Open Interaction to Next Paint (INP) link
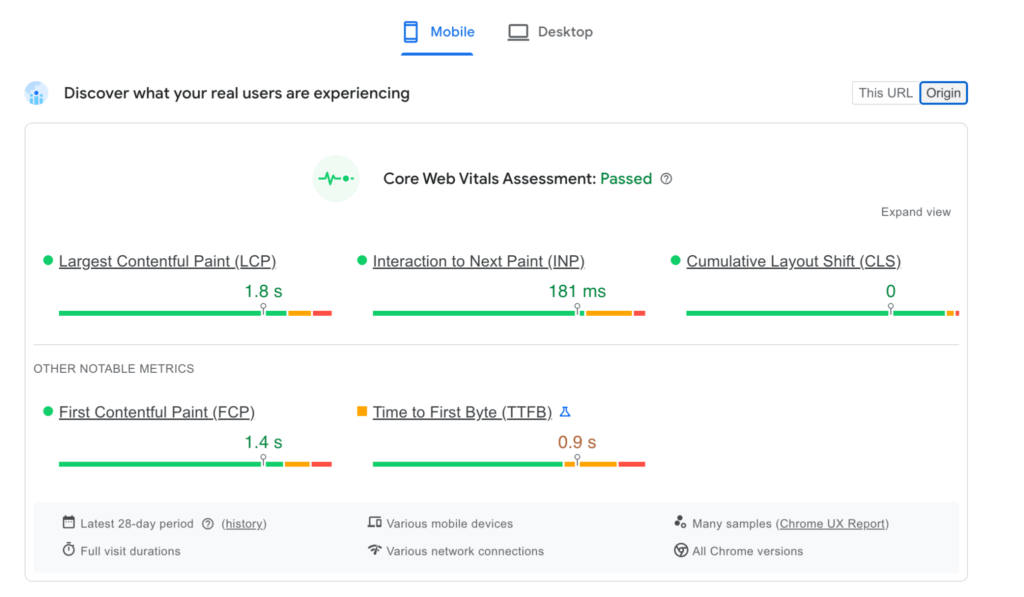Viewport: 1024px width, 597px height. coord(479,261)
